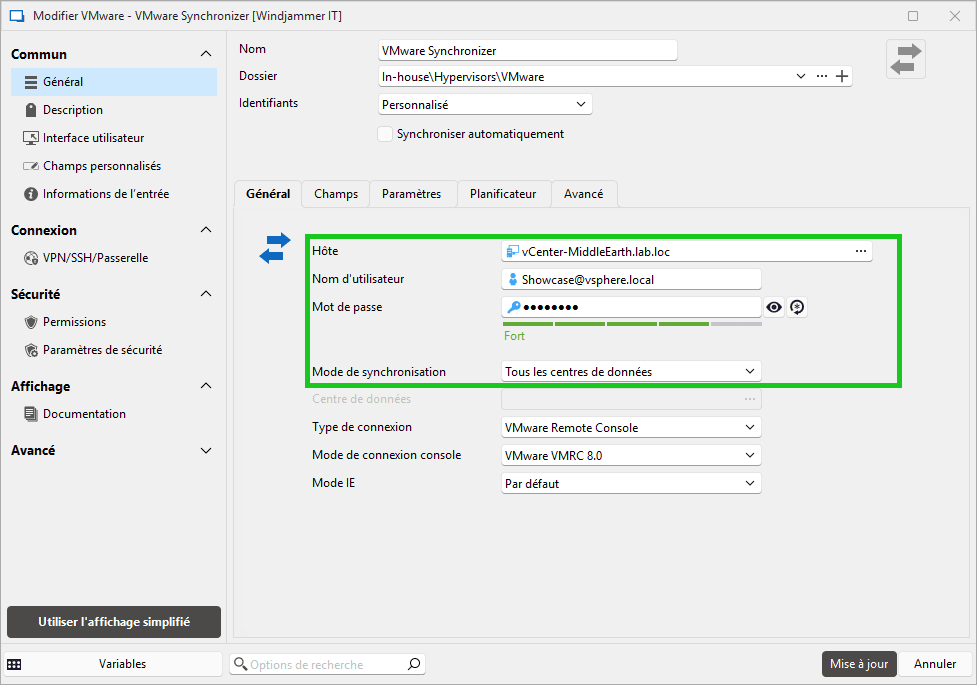Reveal password with the eye icon
The height and width of the screenshot is (685, 977).
774,307
